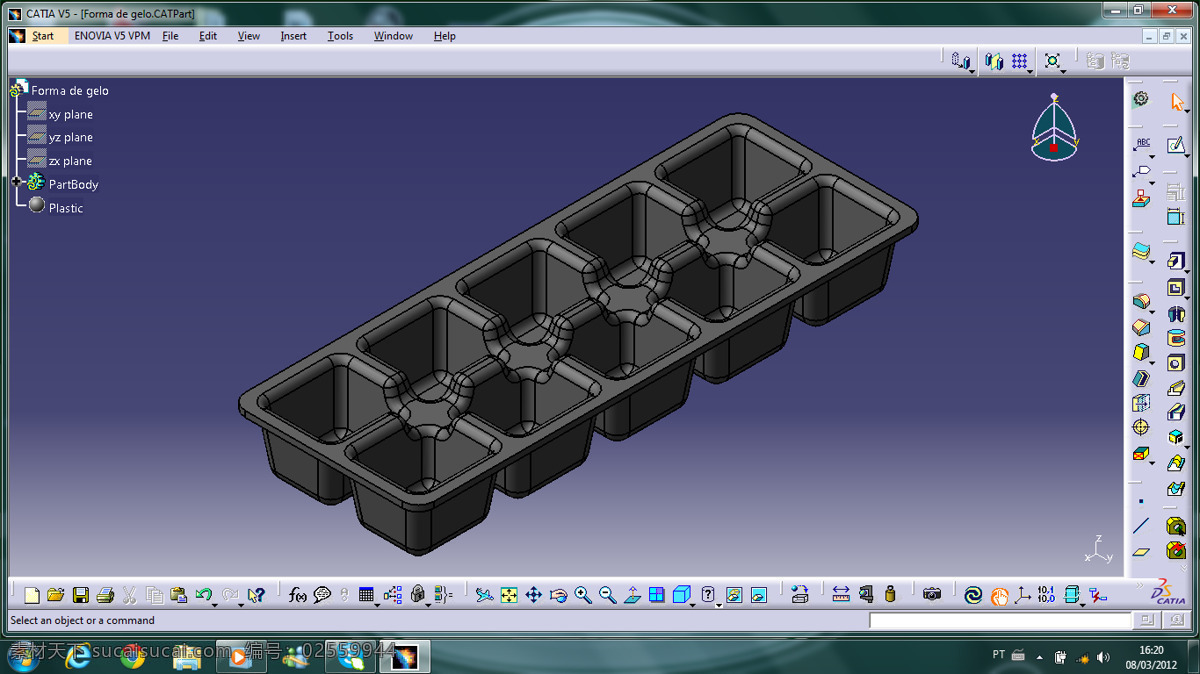Viewport: 1200px width, 674px height.
Task: Open the Window menu
Action: click(x=393, y=36)
